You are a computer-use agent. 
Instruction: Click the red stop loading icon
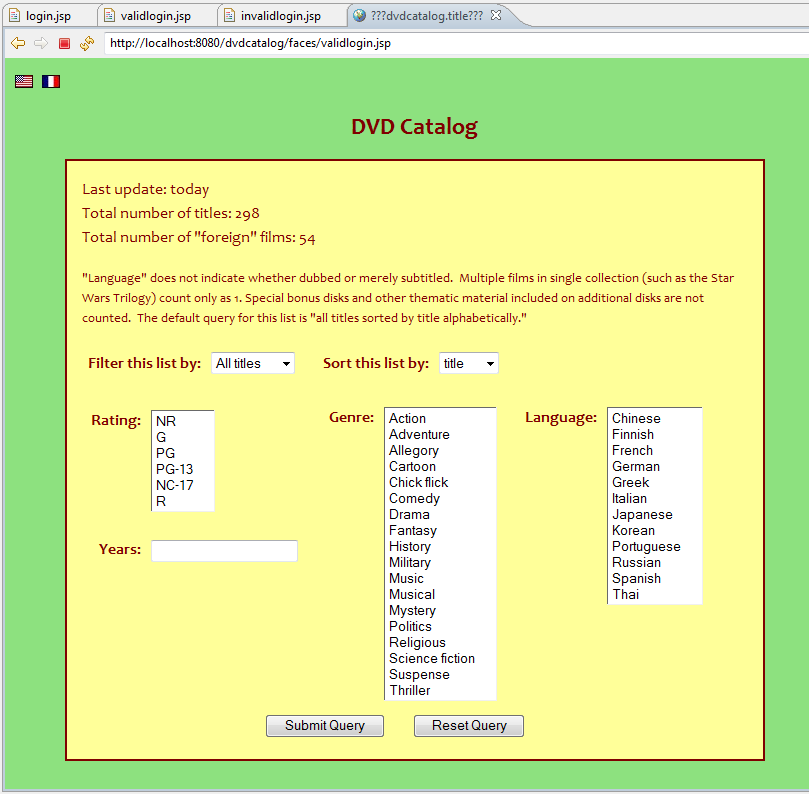(64, 43)
